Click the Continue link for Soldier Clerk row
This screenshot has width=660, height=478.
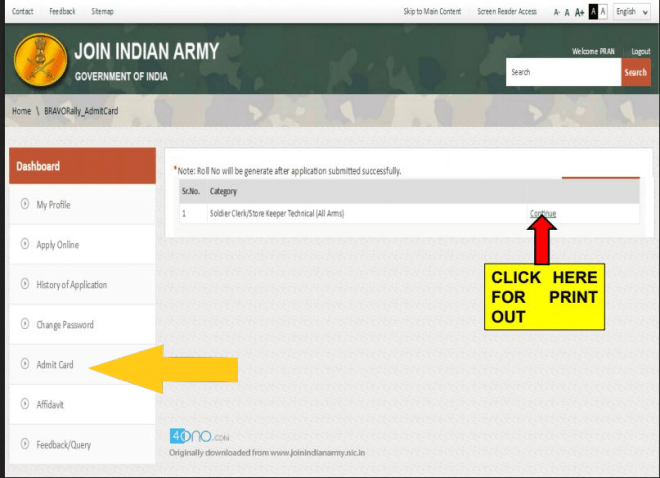(543, 213)
